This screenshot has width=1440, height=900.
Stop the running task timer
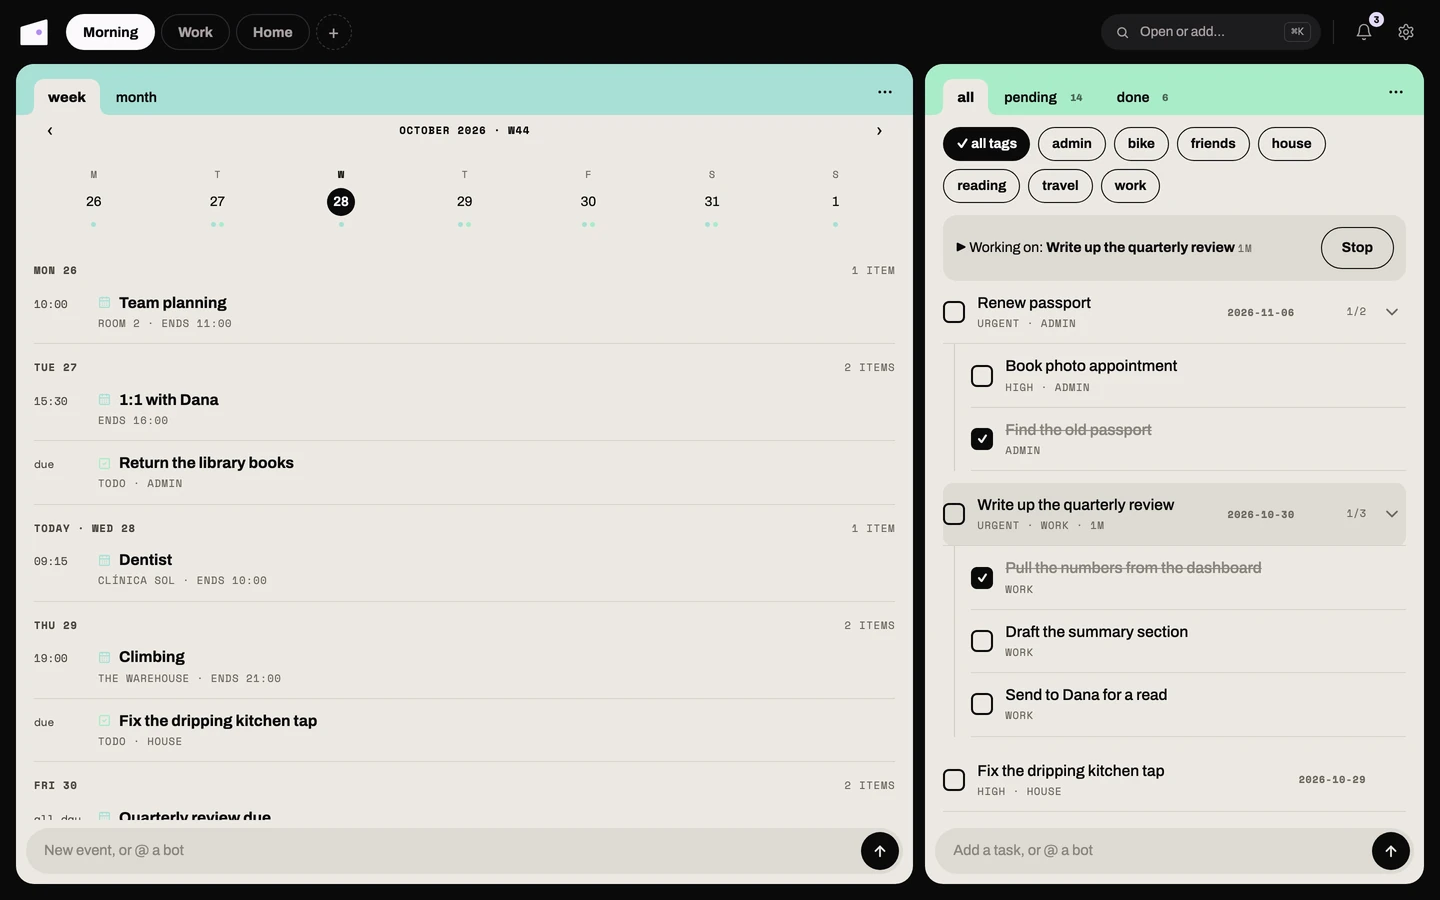pos(1357,248)
